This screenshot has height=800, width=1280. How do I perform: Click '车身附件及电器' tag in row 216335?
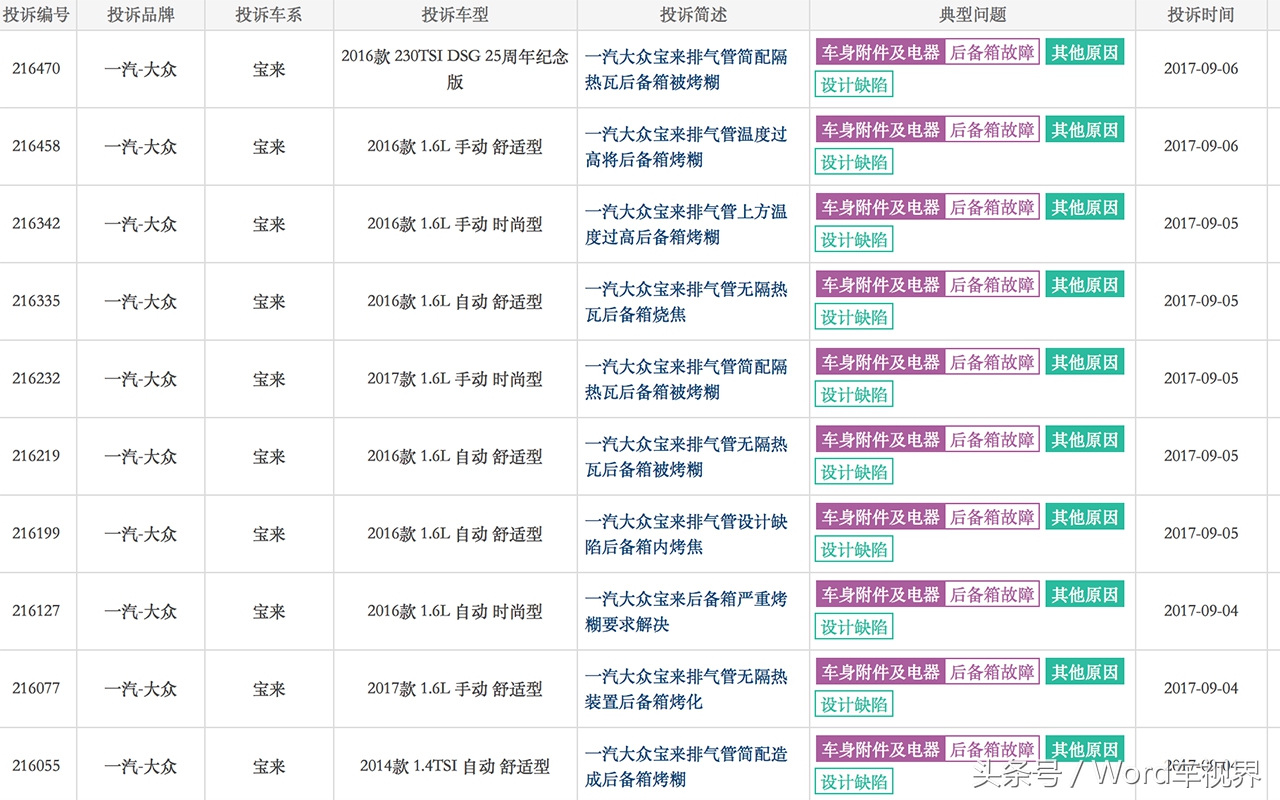click(x=880, y=284)
